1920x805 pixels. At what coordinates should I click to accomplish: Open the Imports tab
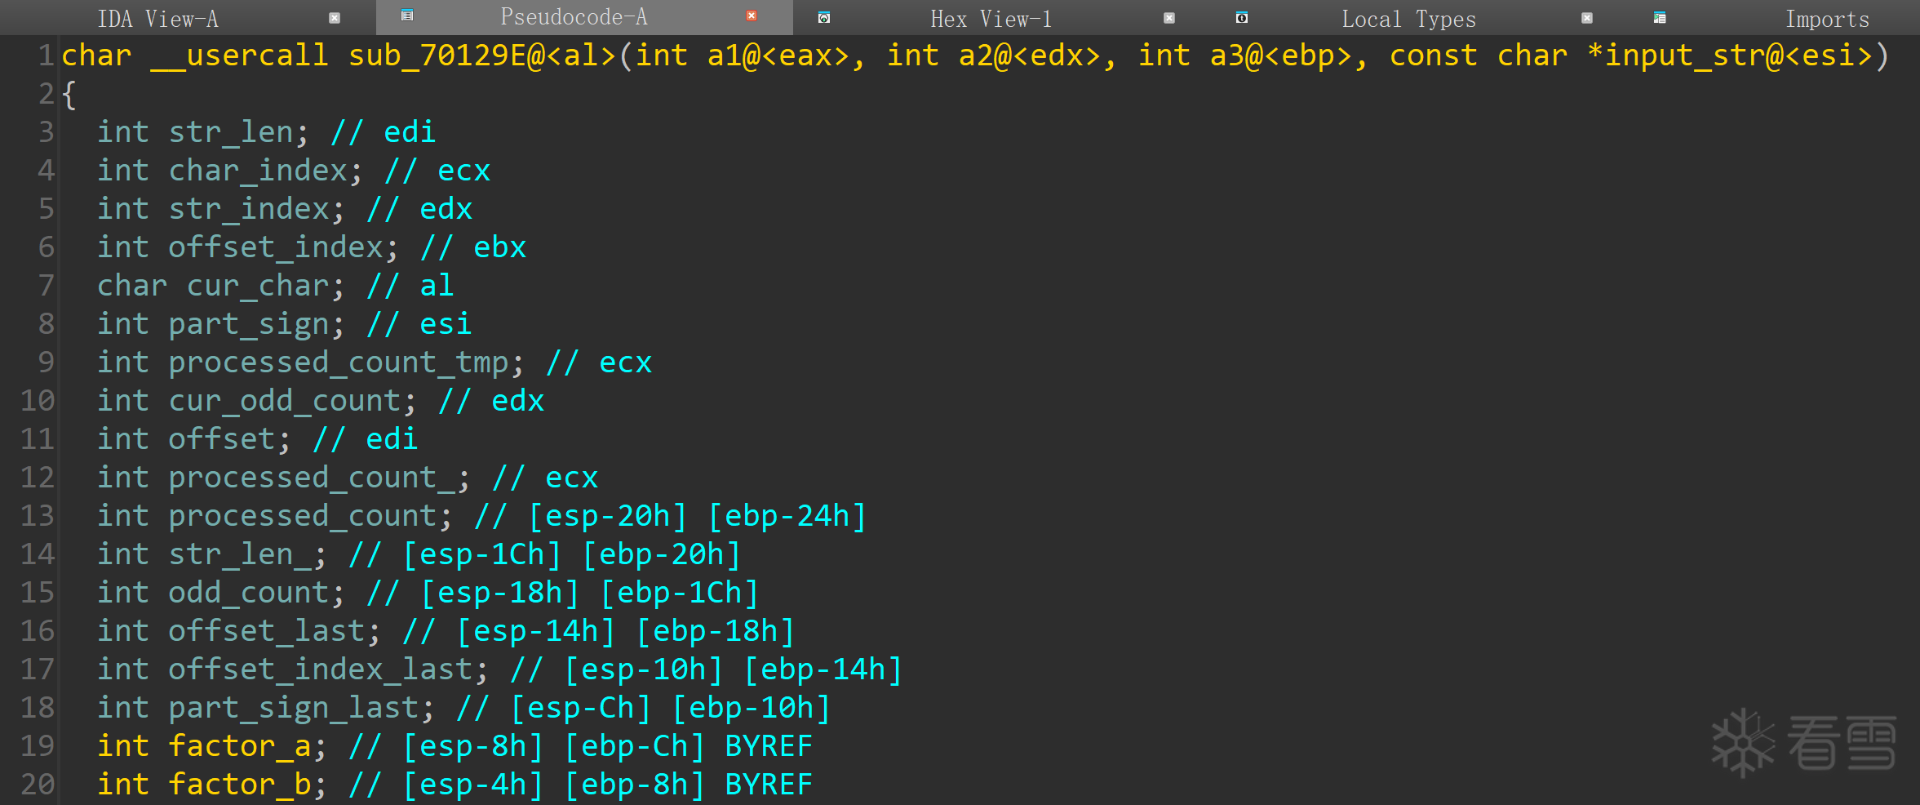(1826, 19)
